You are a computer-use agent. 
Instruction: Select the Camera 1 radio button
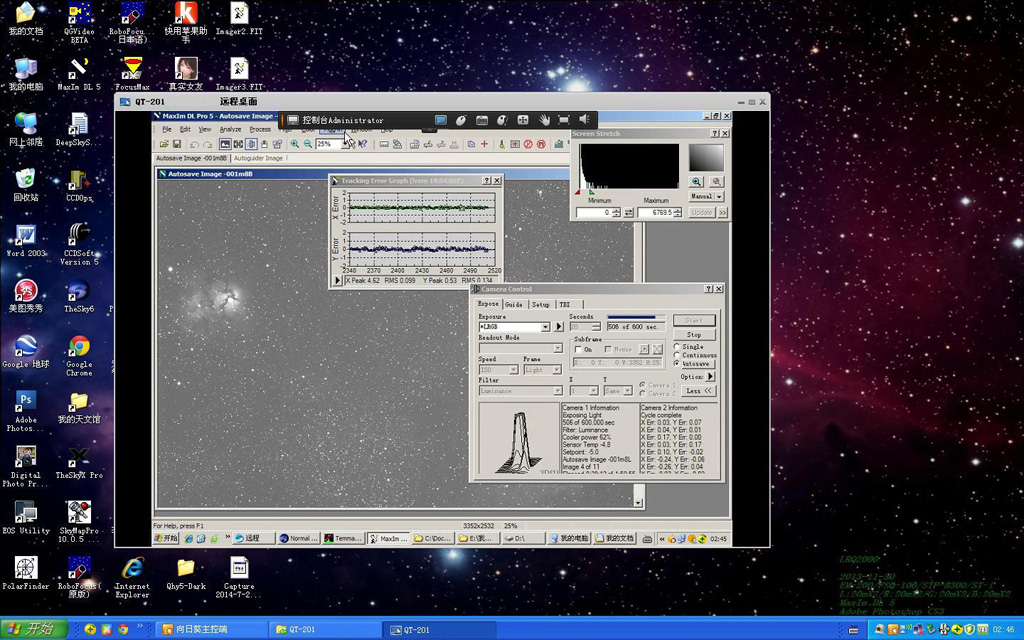point(643,385)
